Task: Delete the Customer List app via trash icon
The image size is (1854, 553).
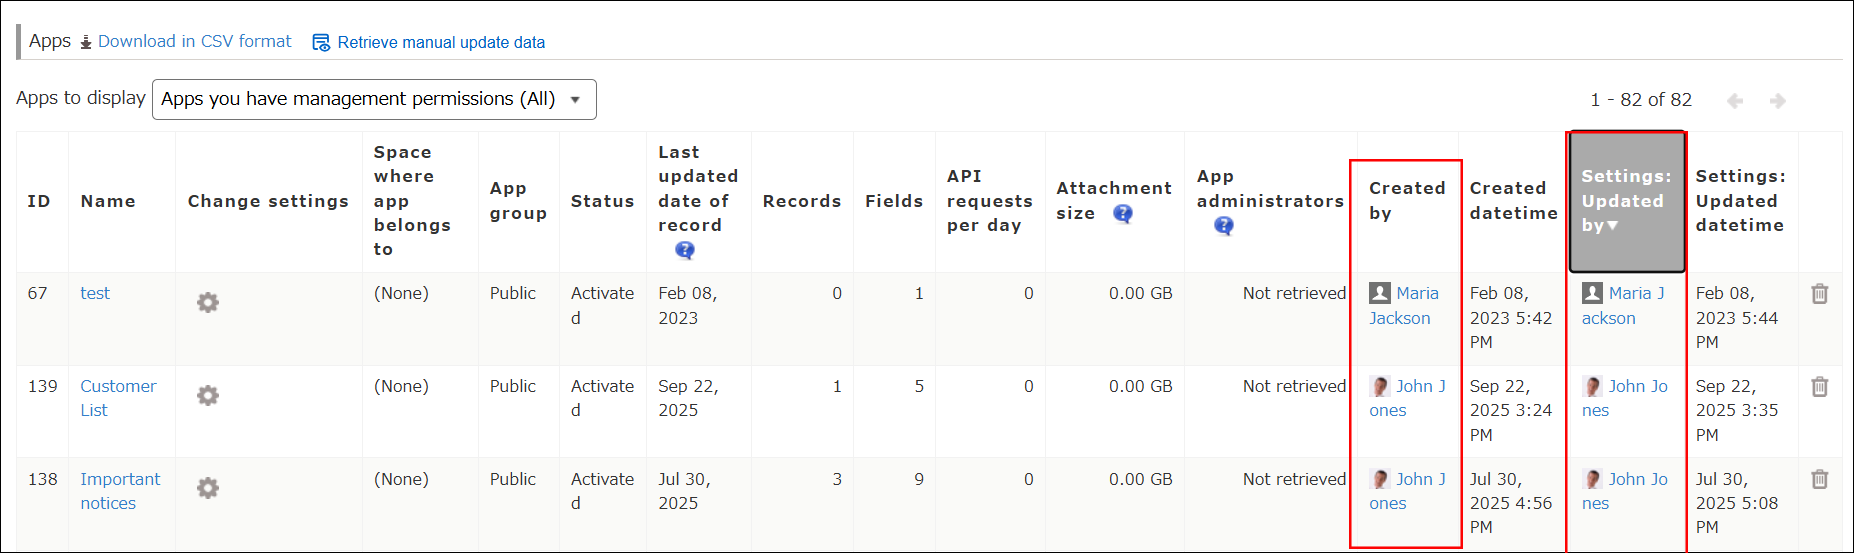Action: [1819, 387]
